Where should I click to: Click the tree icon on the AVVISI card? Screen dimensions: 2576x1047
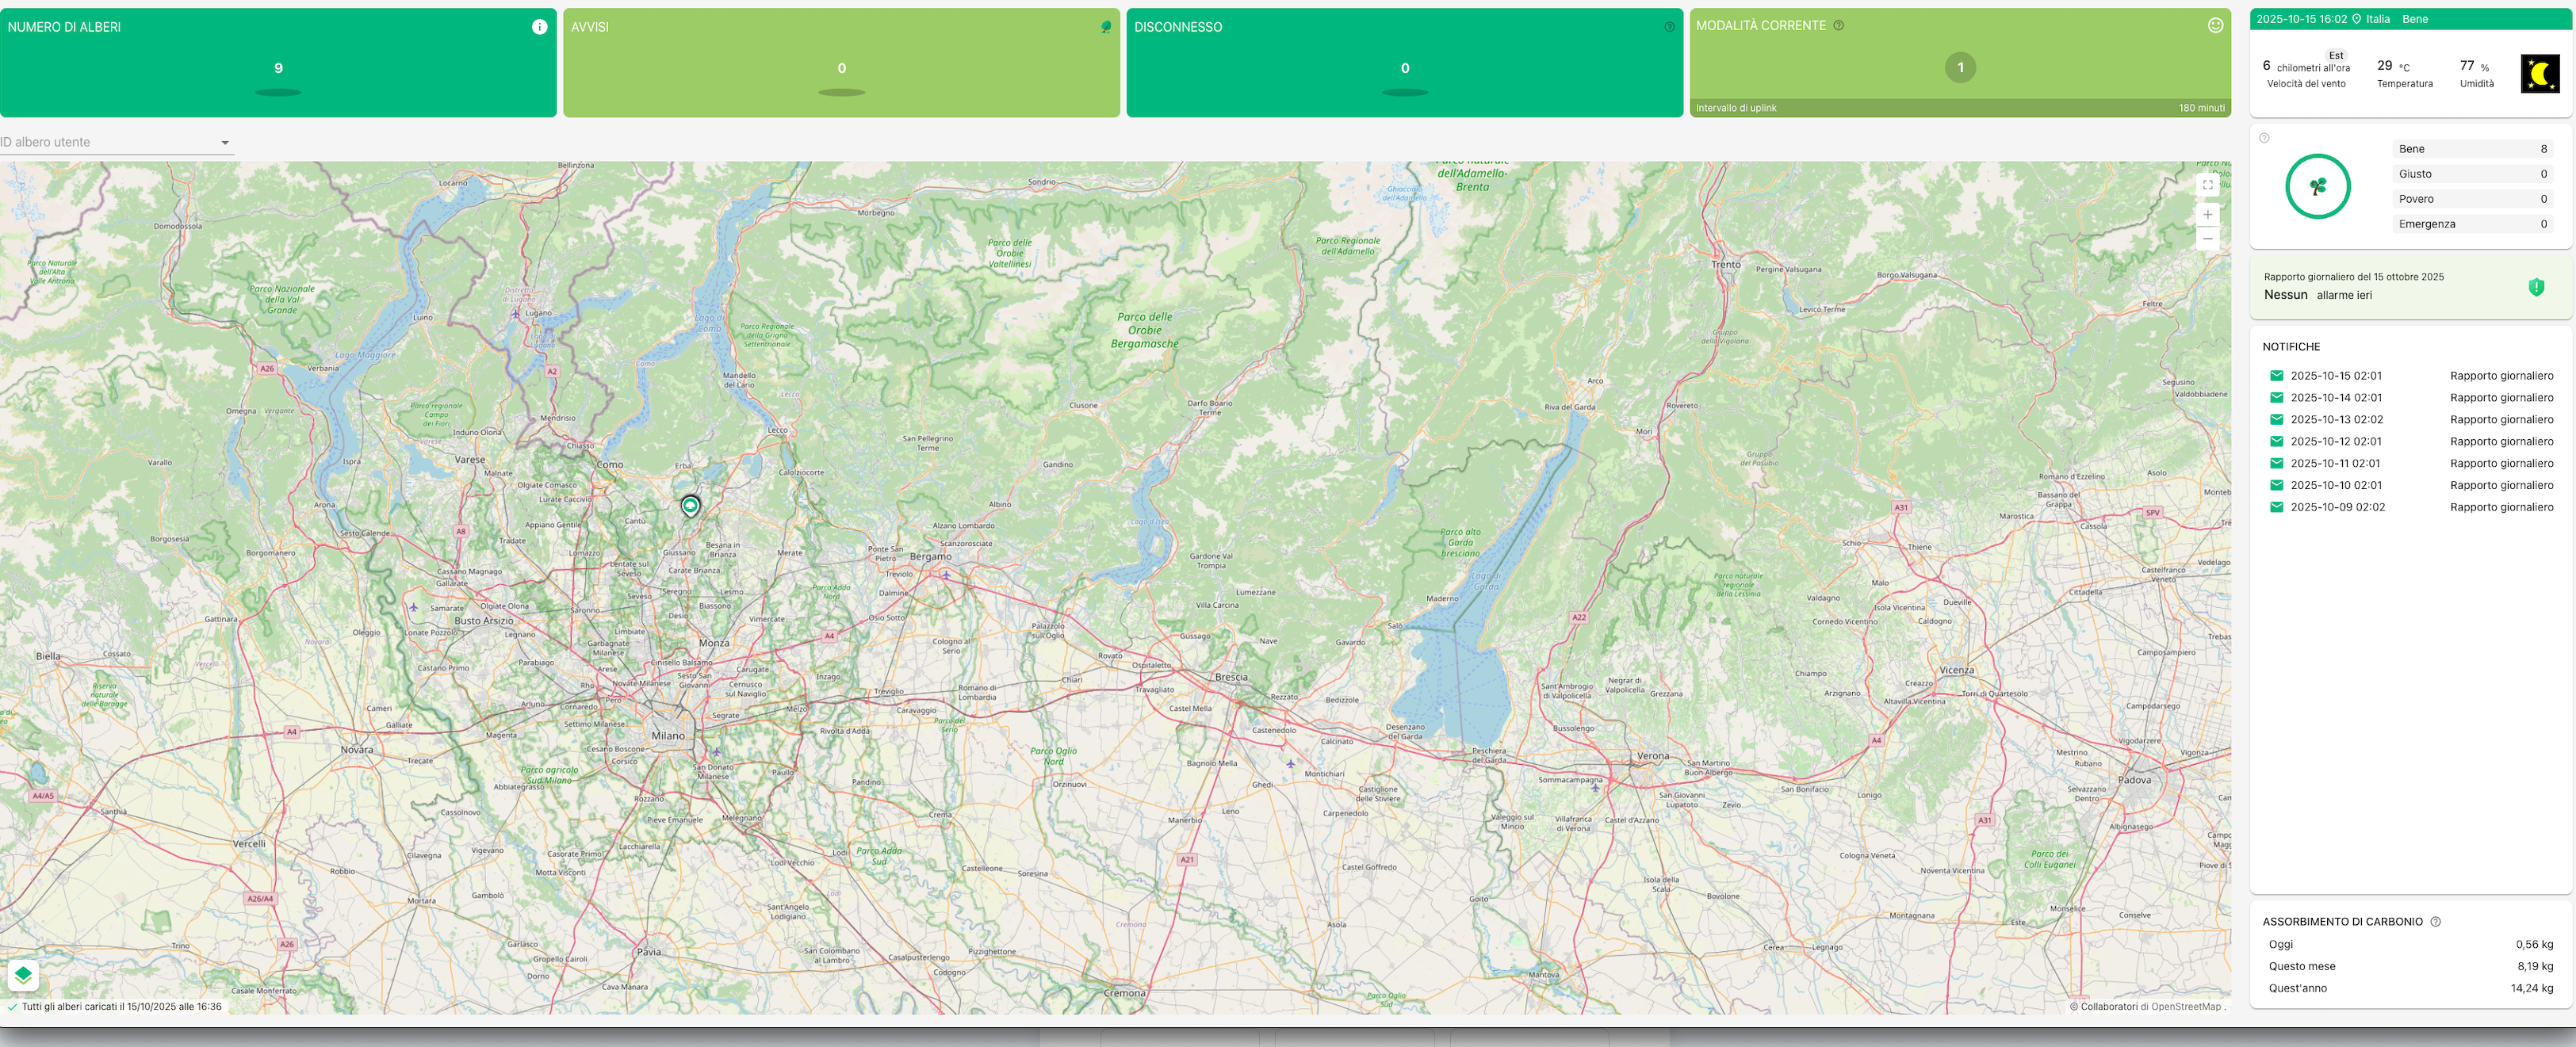click(1105, 26)
